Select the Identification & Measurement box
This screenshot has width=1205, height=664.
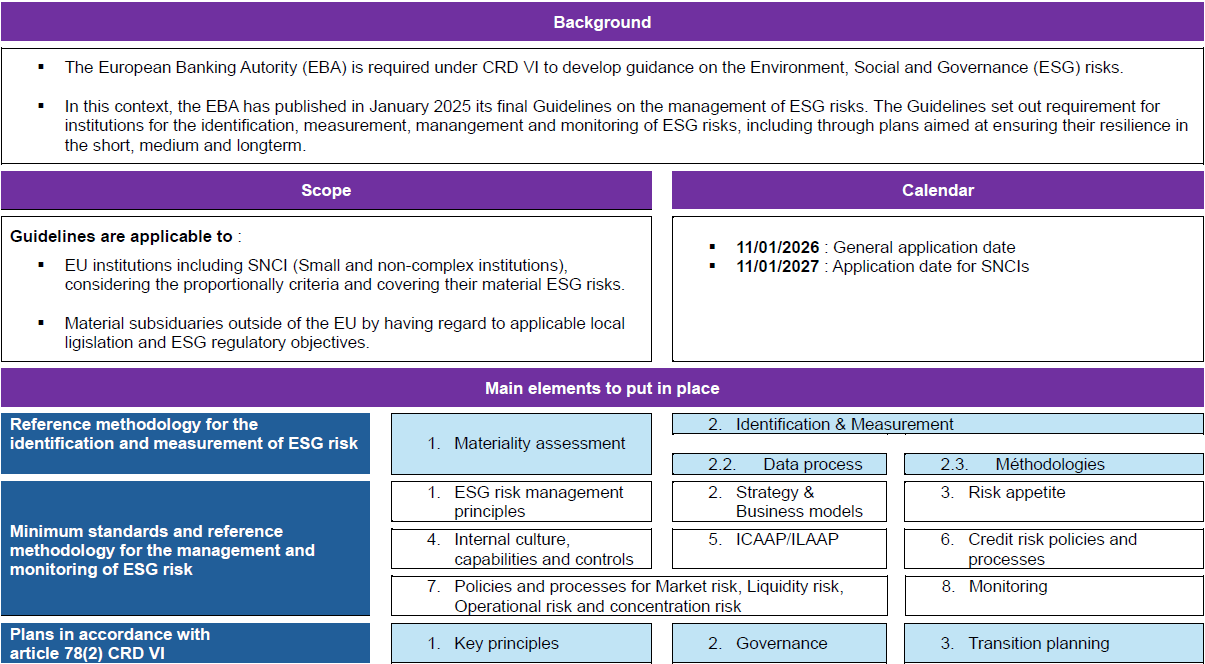[x=937, y=424]
